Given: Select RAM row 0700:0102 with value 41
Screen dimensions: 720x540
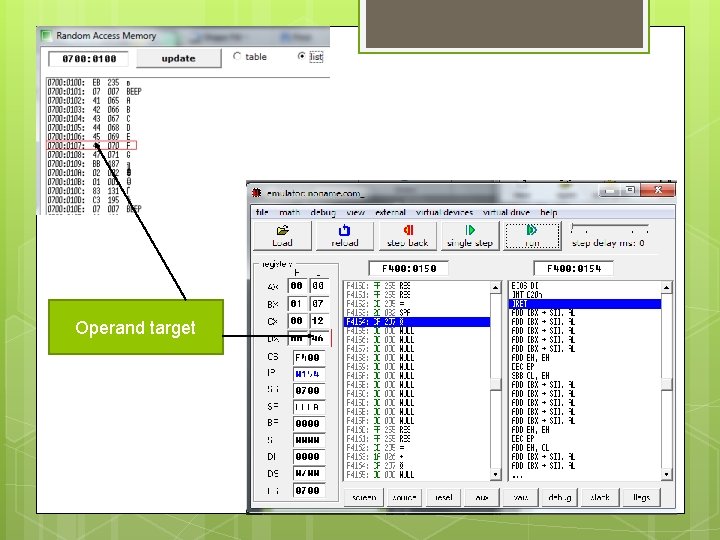Looking at the screenshot, I should click(x=90, y=101).
